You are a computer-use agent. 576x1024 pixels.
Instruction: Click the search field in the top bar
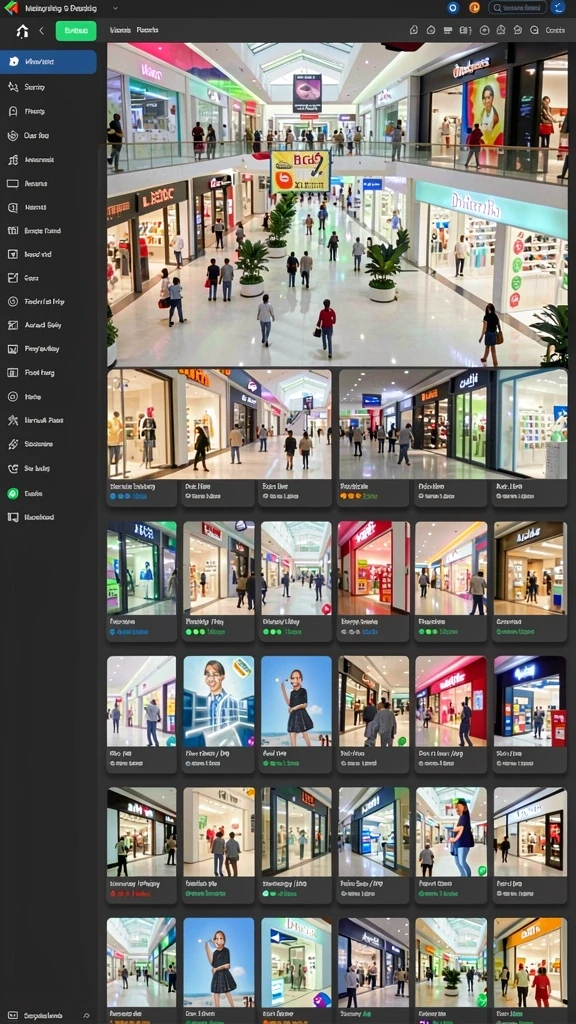[x=517, y=8]
